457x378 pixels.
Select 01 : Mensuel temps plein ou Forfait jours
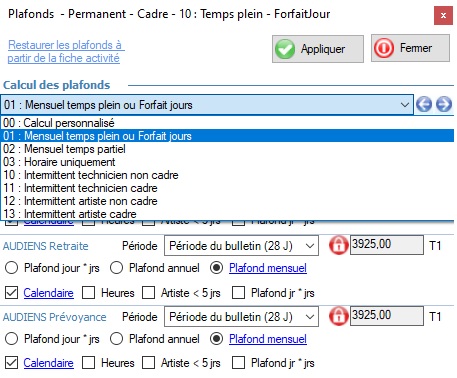click(x=227, y=136)
